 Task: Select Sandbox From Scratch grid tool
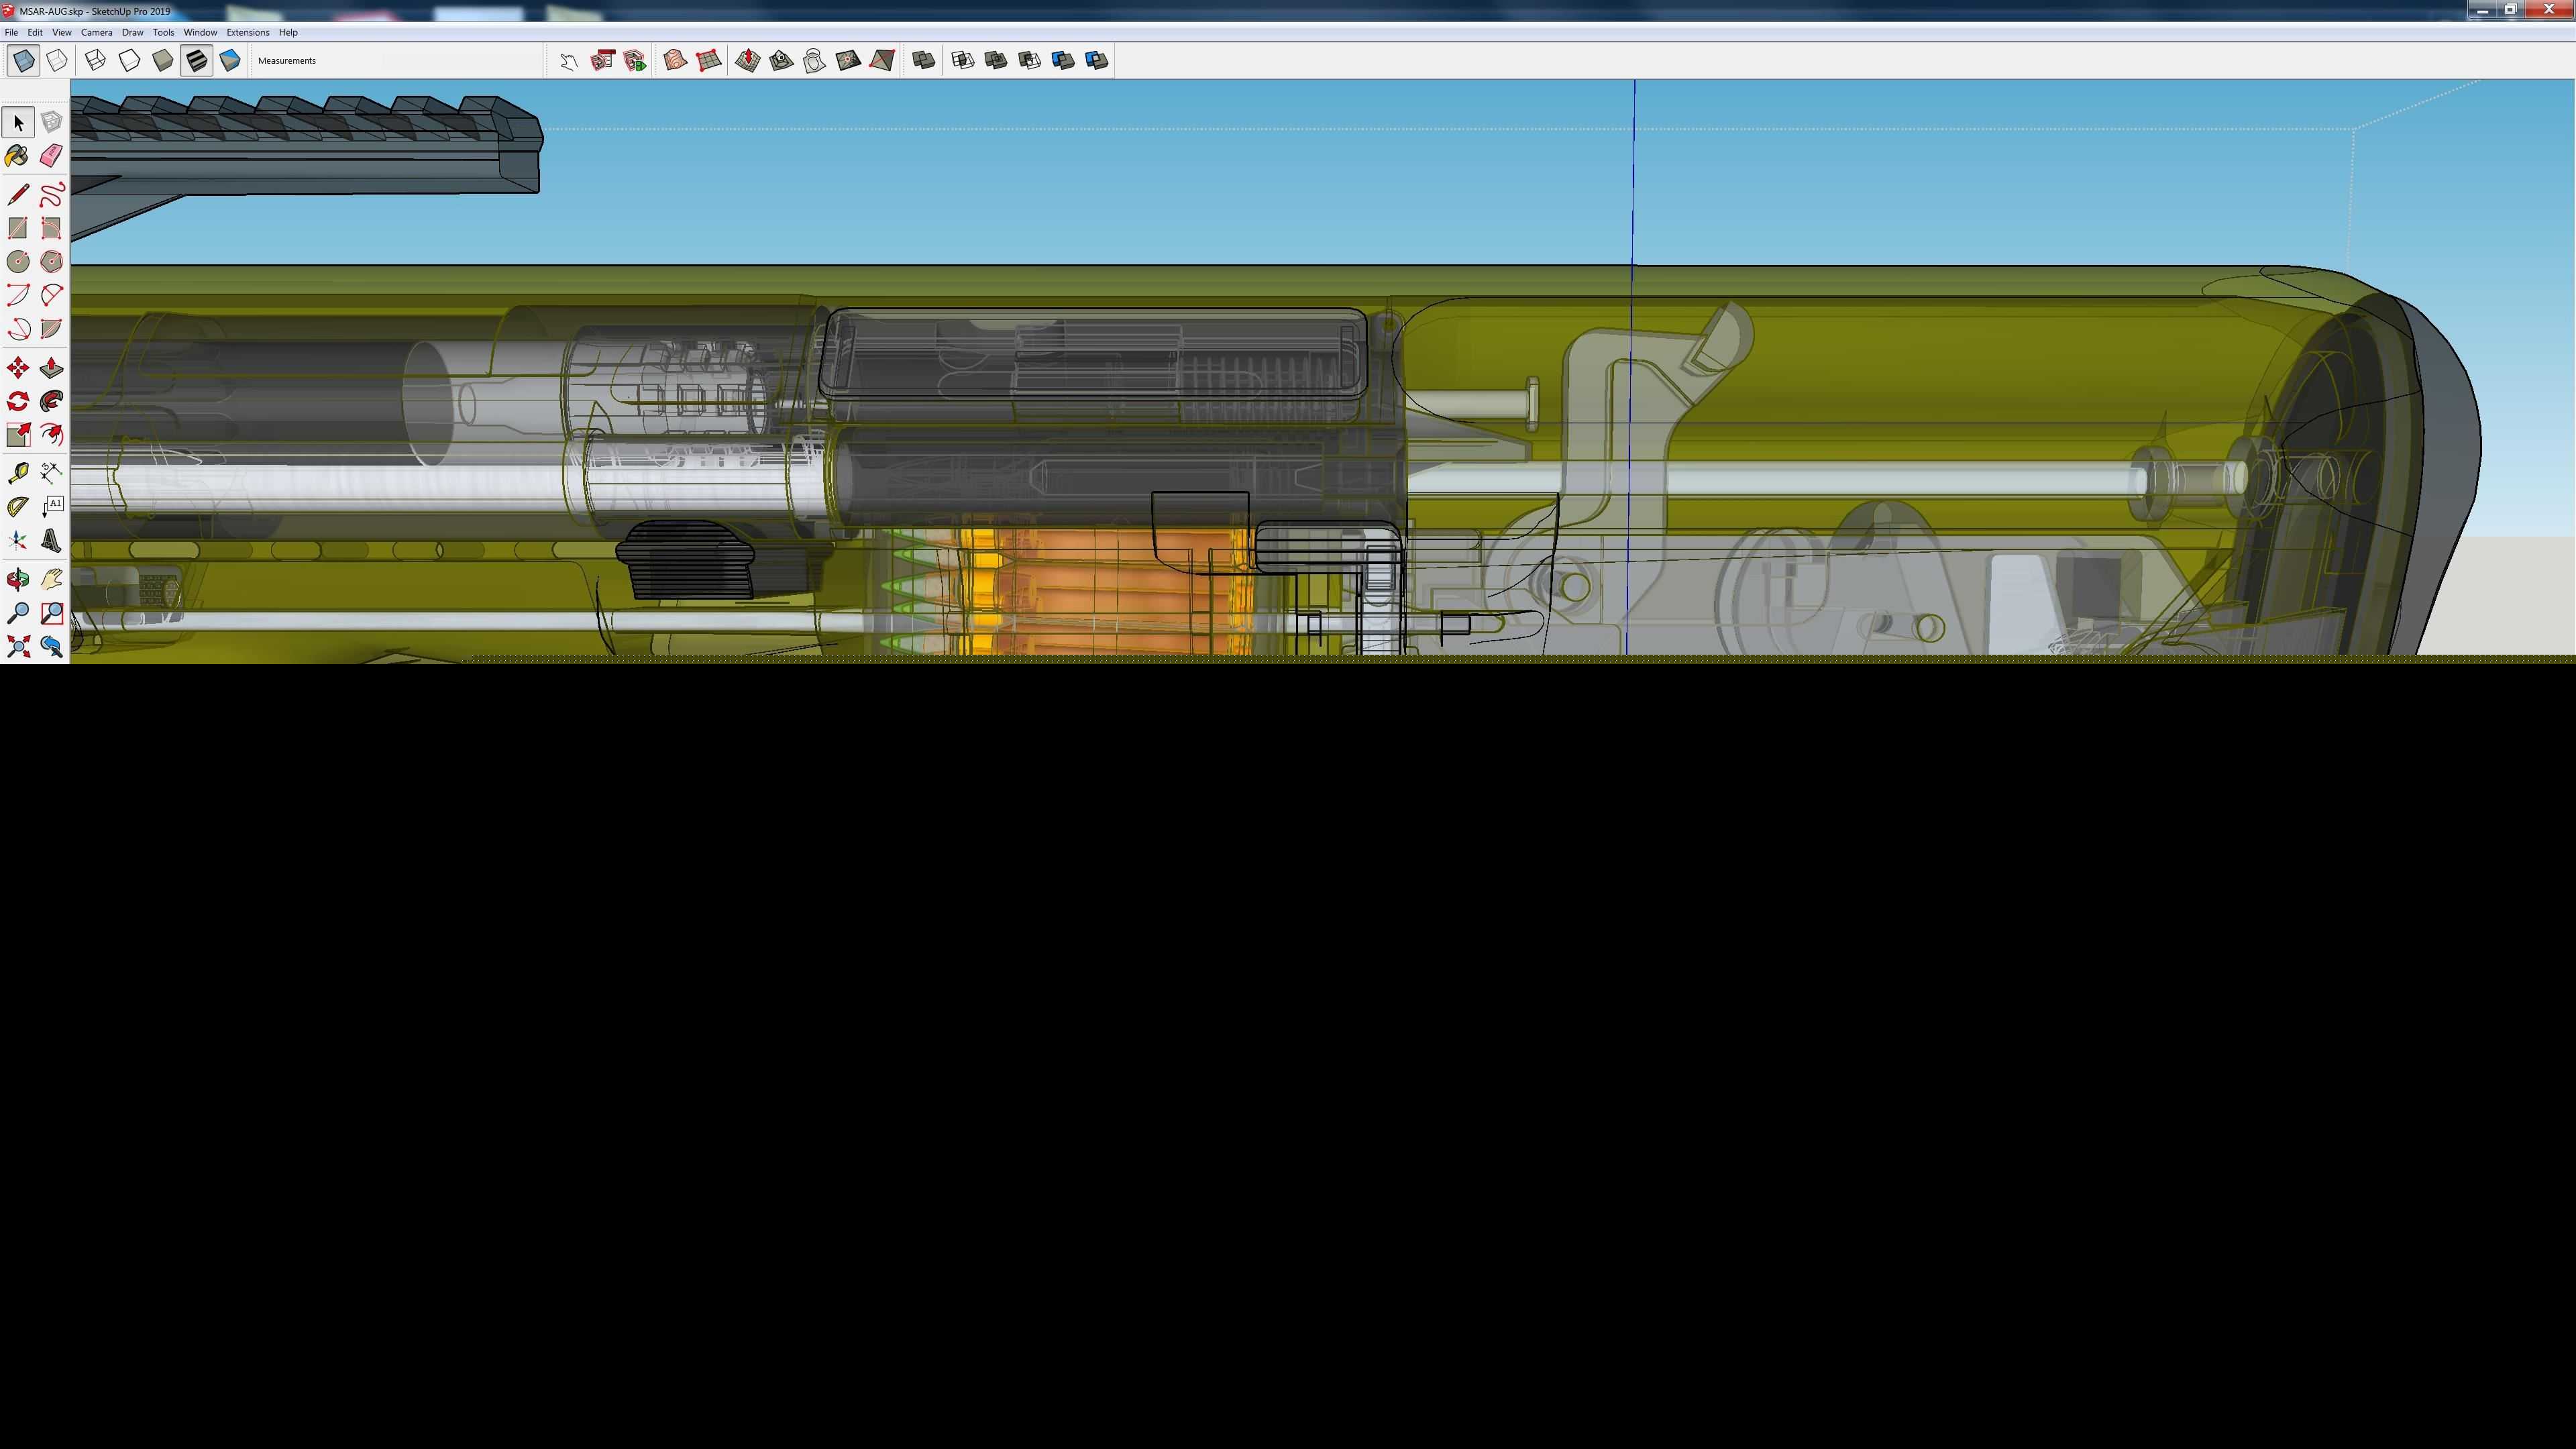tap(708, 61)
